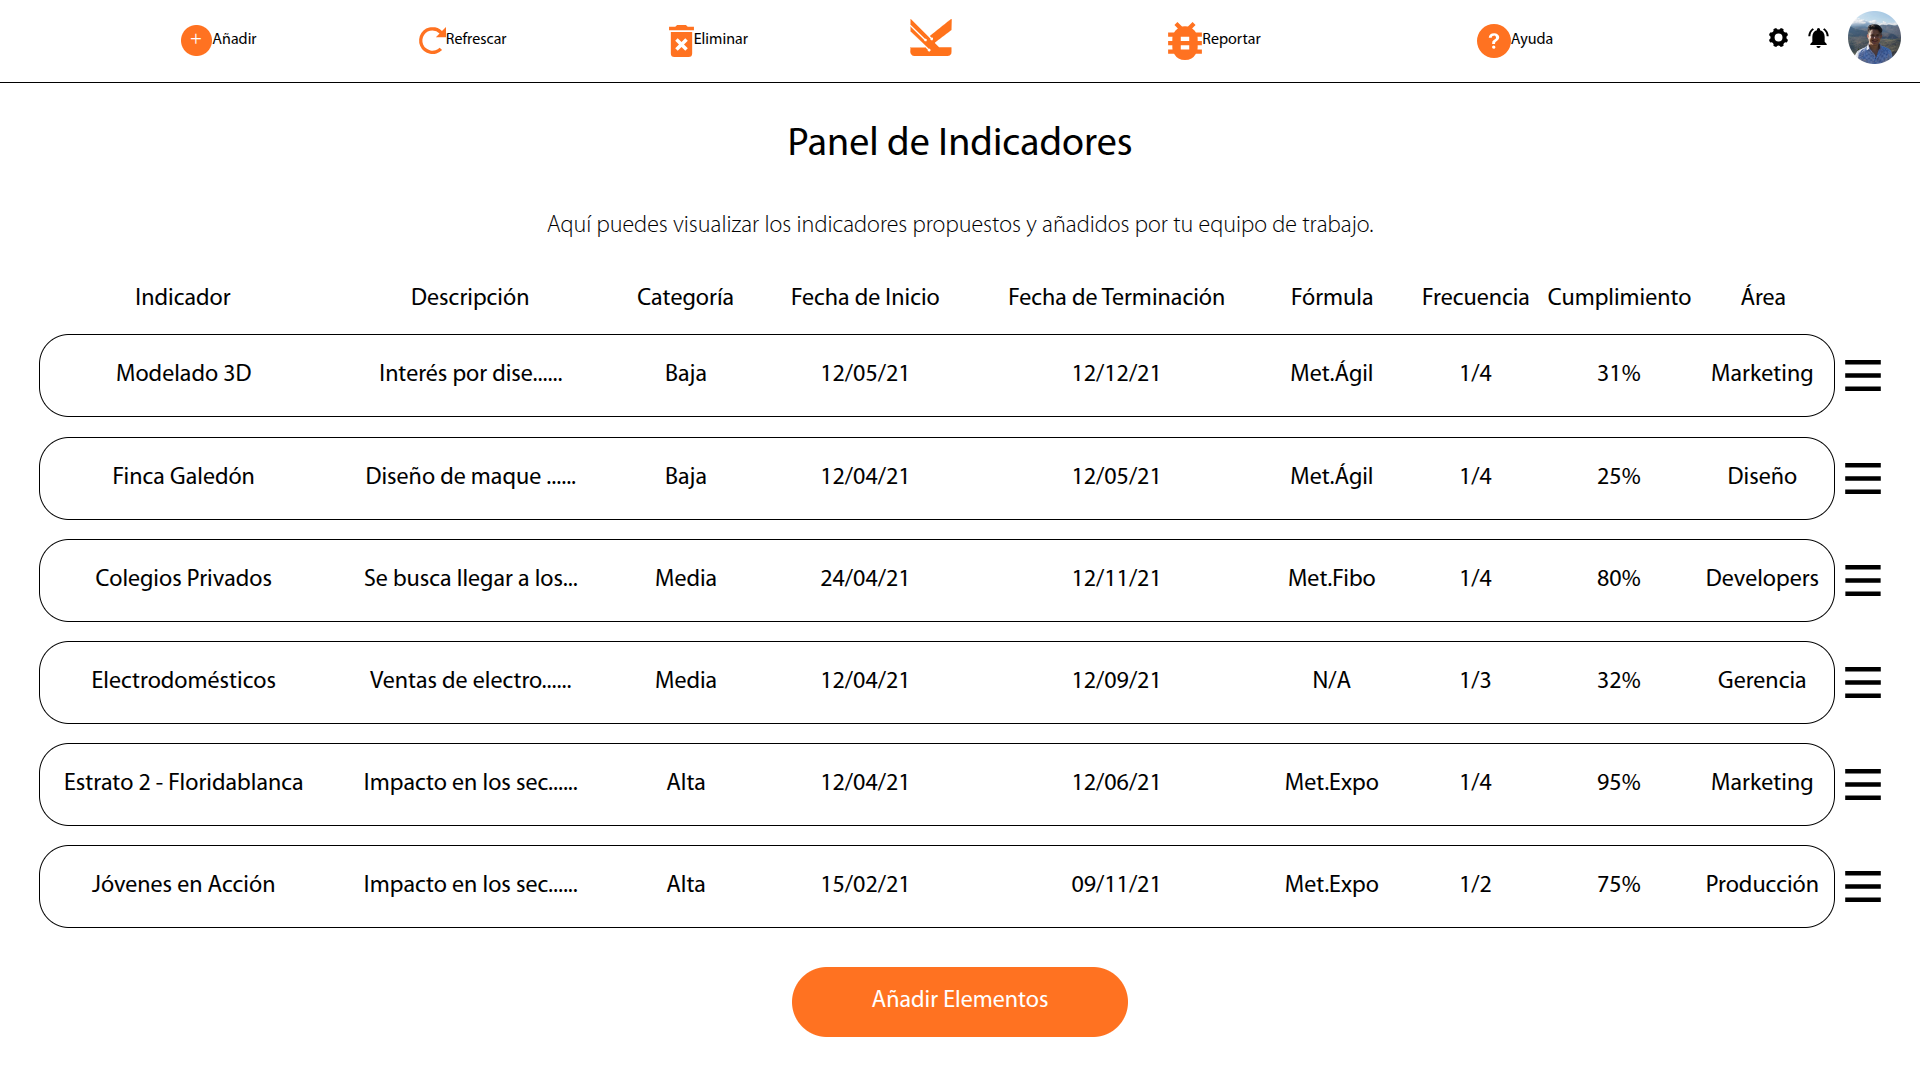Open hamburger menu for Jóvenes en Acción row
This screenshot has width=1920, height=1080.
pos(1862,886)
